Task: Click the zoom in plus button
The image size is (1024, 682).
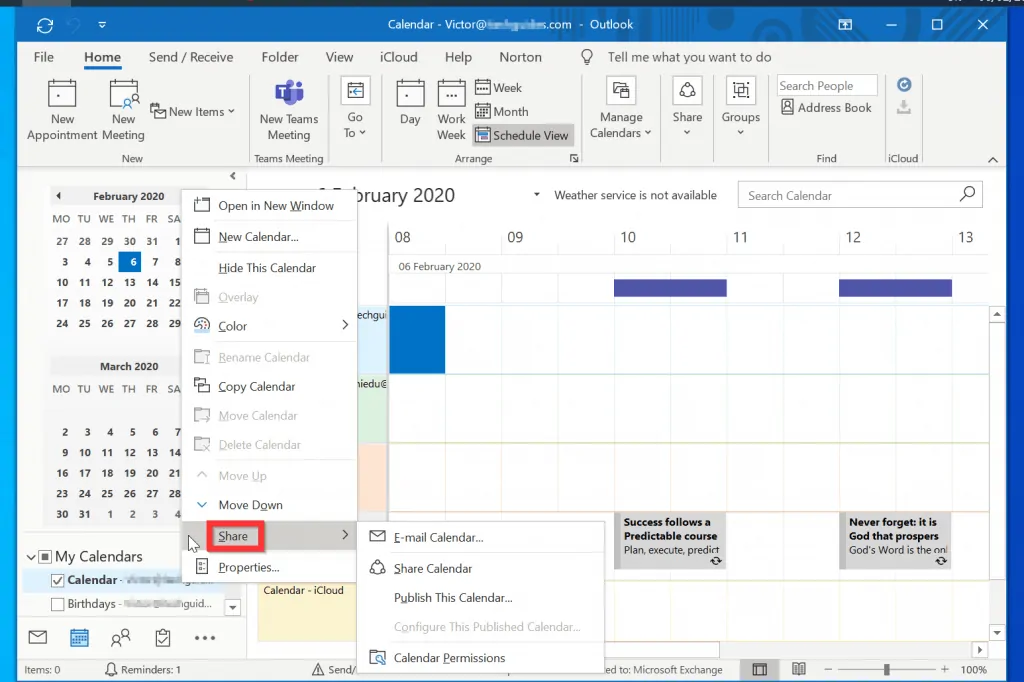Action: [944, 670]
